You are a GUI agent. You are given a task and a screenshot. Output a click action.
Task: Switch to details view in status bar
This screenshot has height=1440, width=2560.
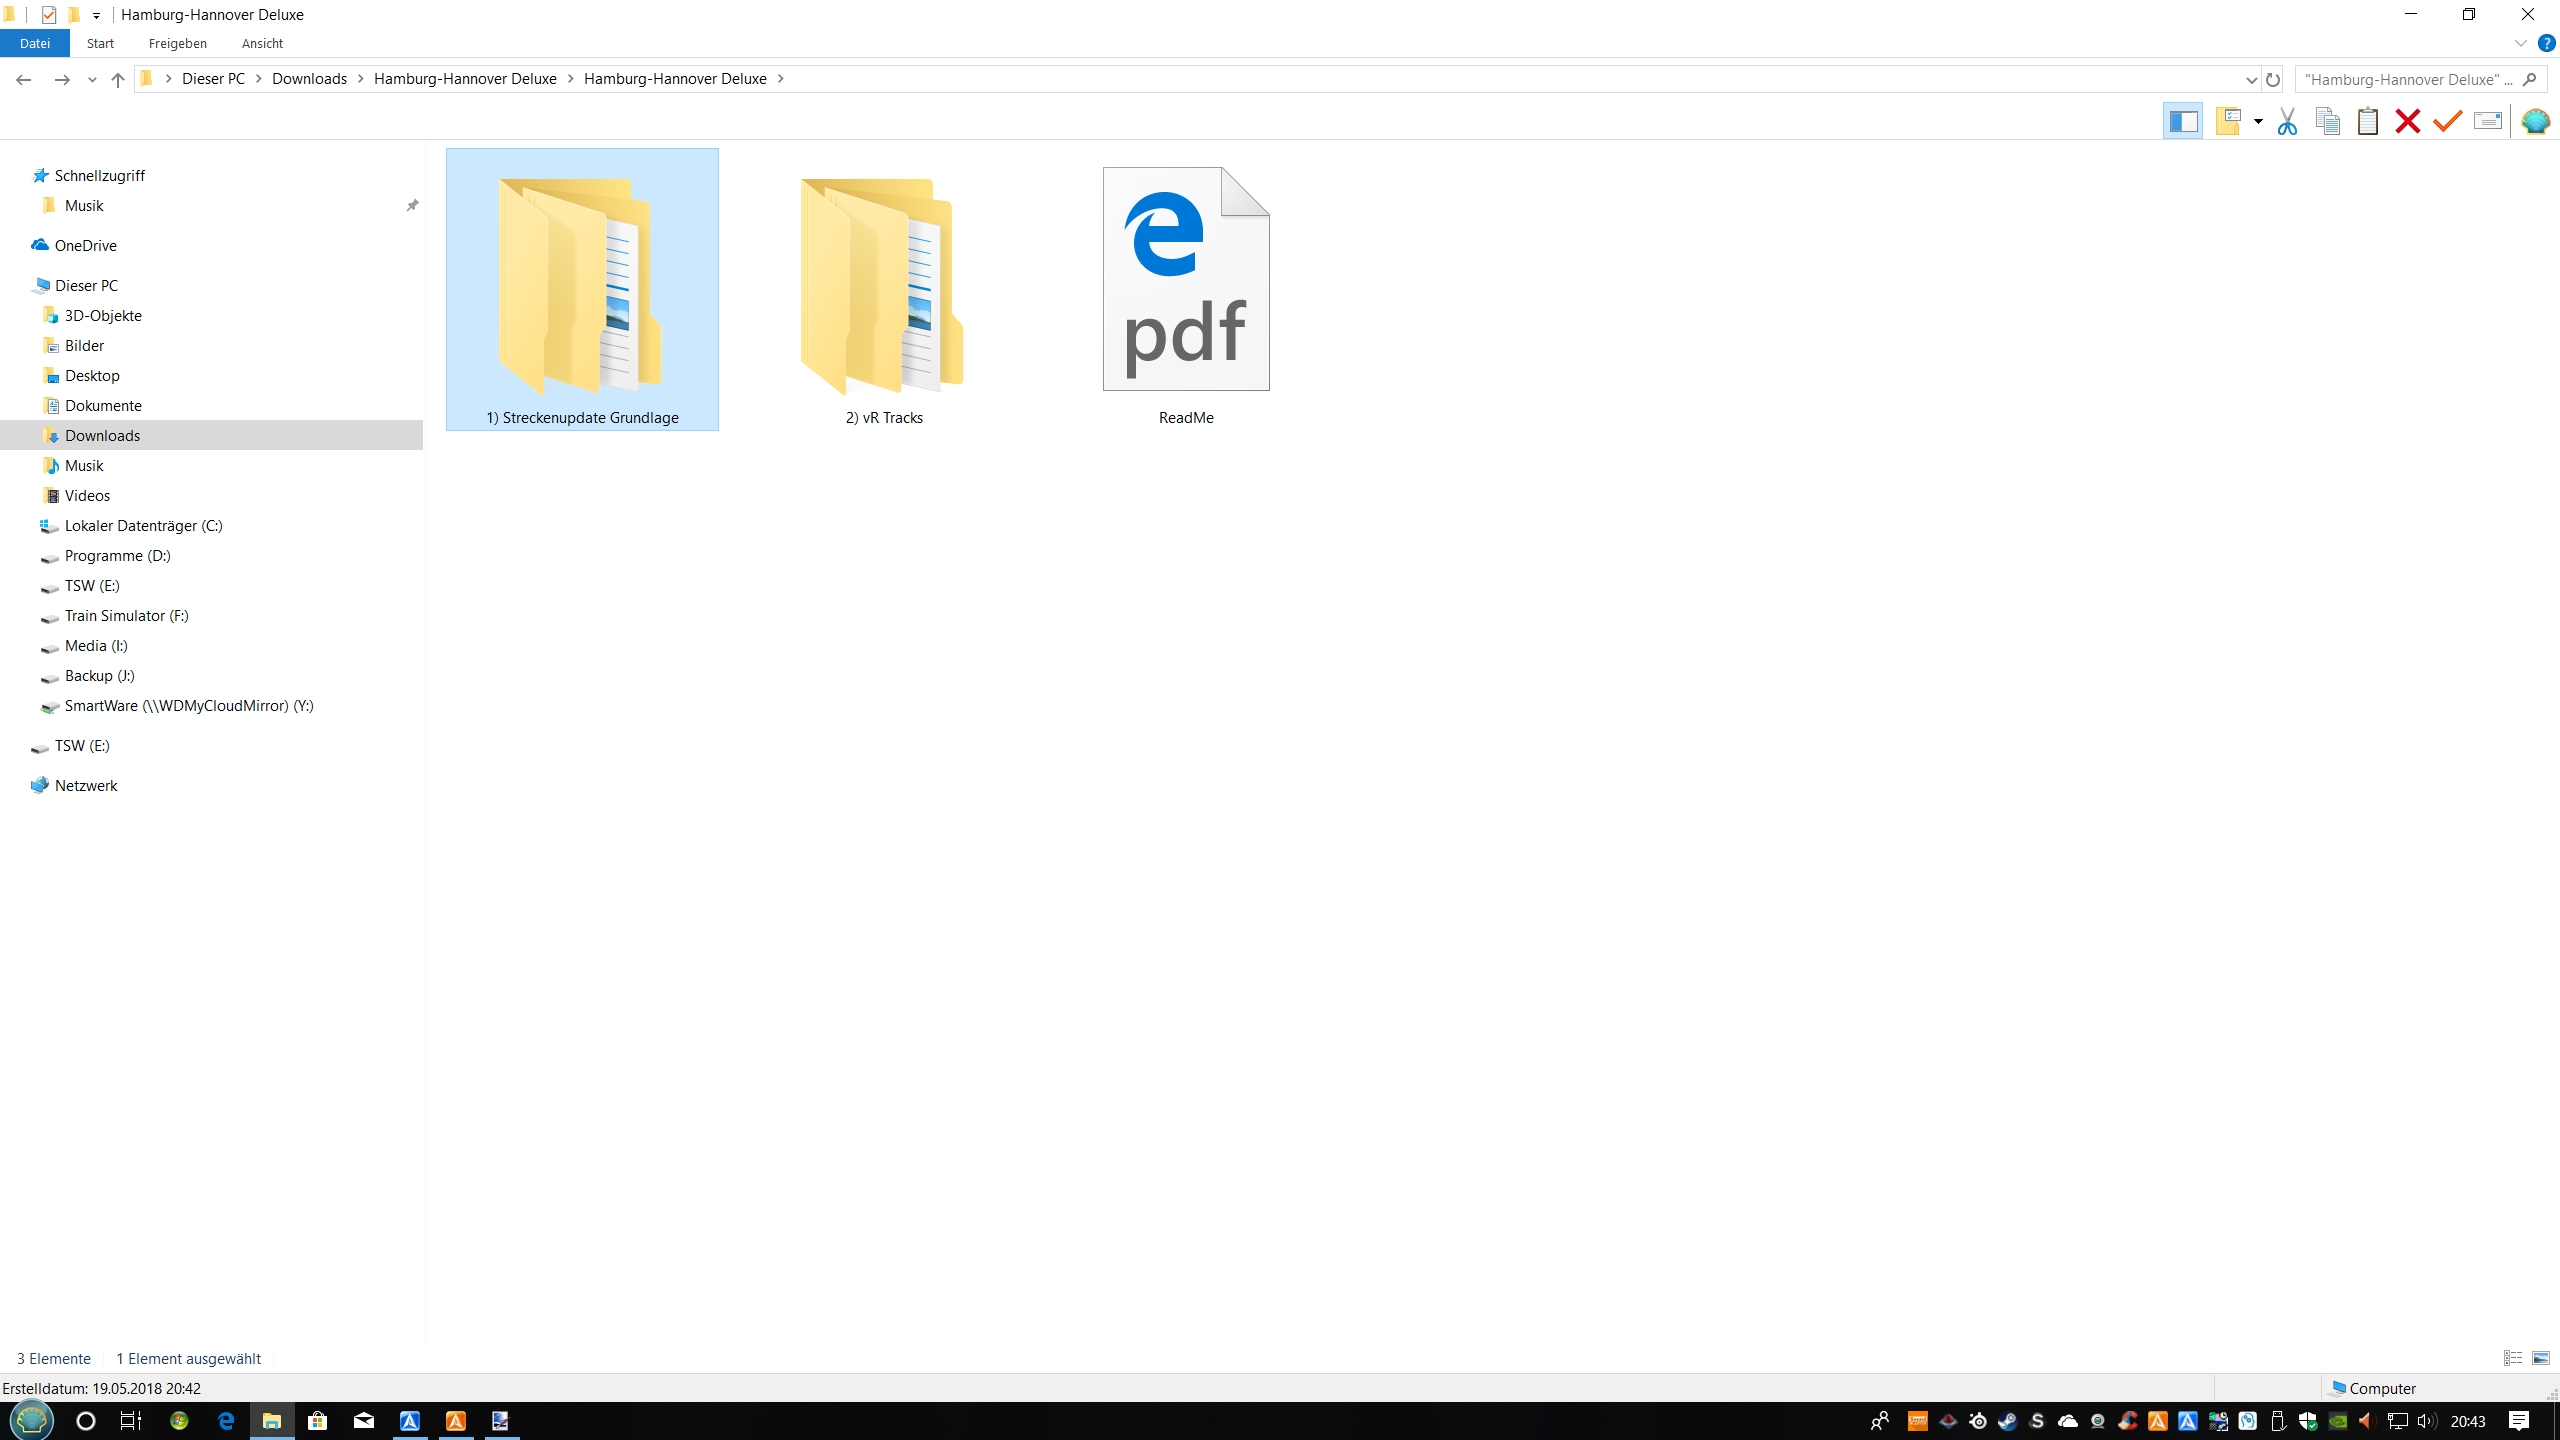2513,1358
